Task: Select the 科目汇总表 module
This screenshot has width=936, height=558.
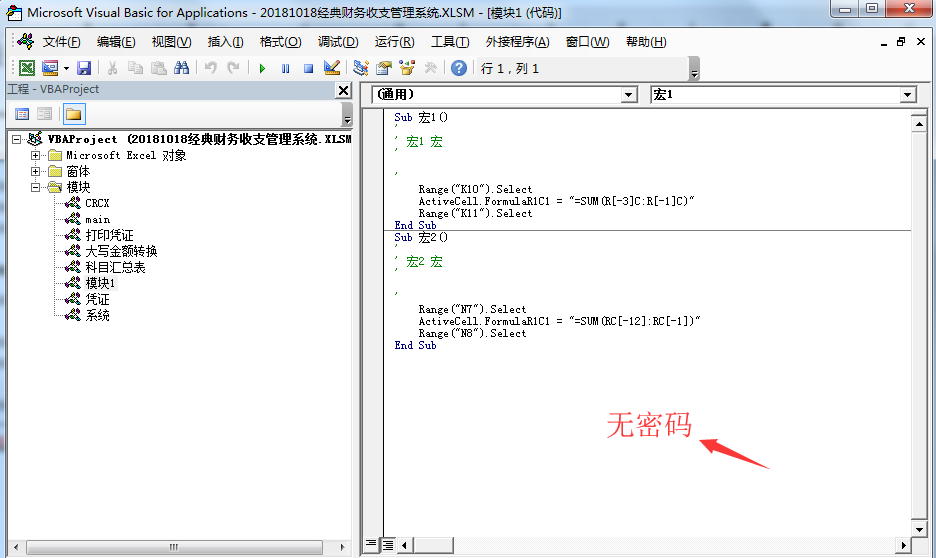Action: pyautogui.click(x=115, y=267)
